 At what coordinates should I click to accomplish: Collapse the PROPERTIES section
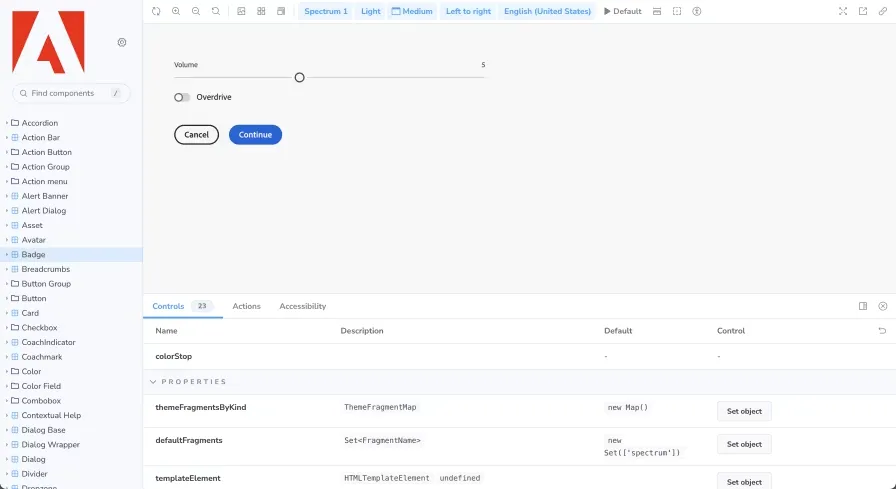tap(188, 382)
